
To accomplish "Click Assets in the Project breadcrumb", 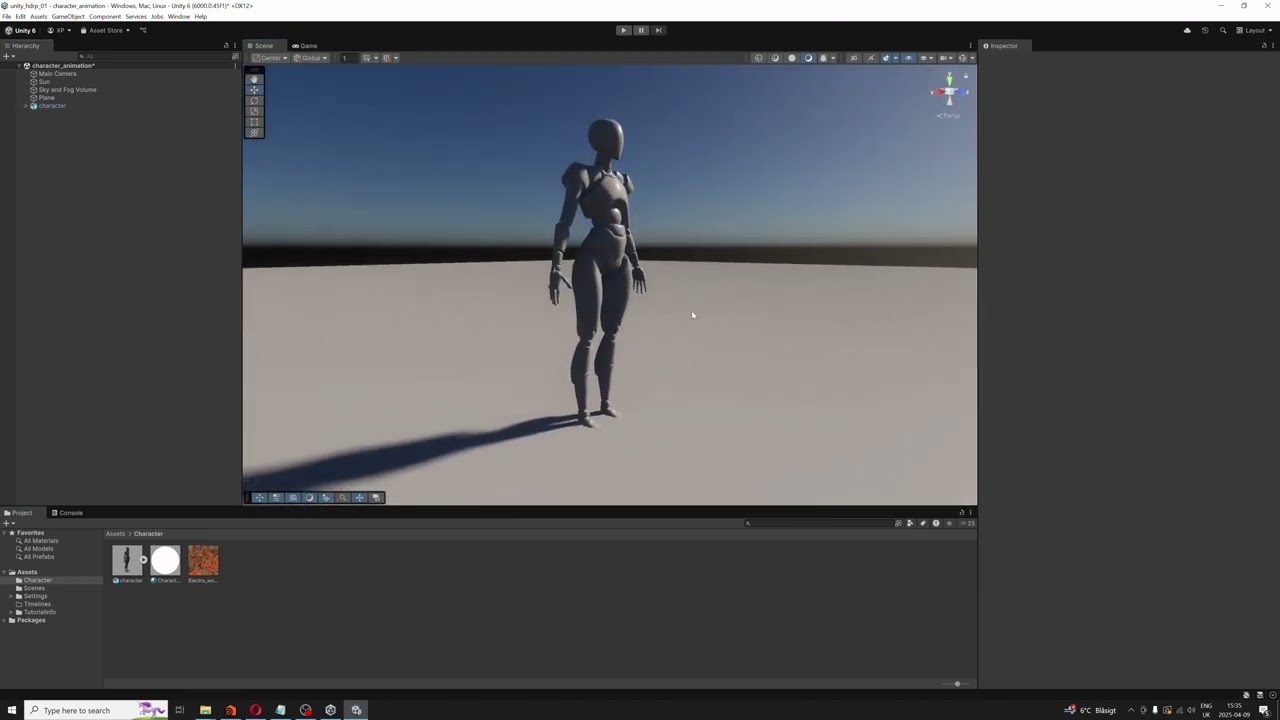I will pos(116,534).
